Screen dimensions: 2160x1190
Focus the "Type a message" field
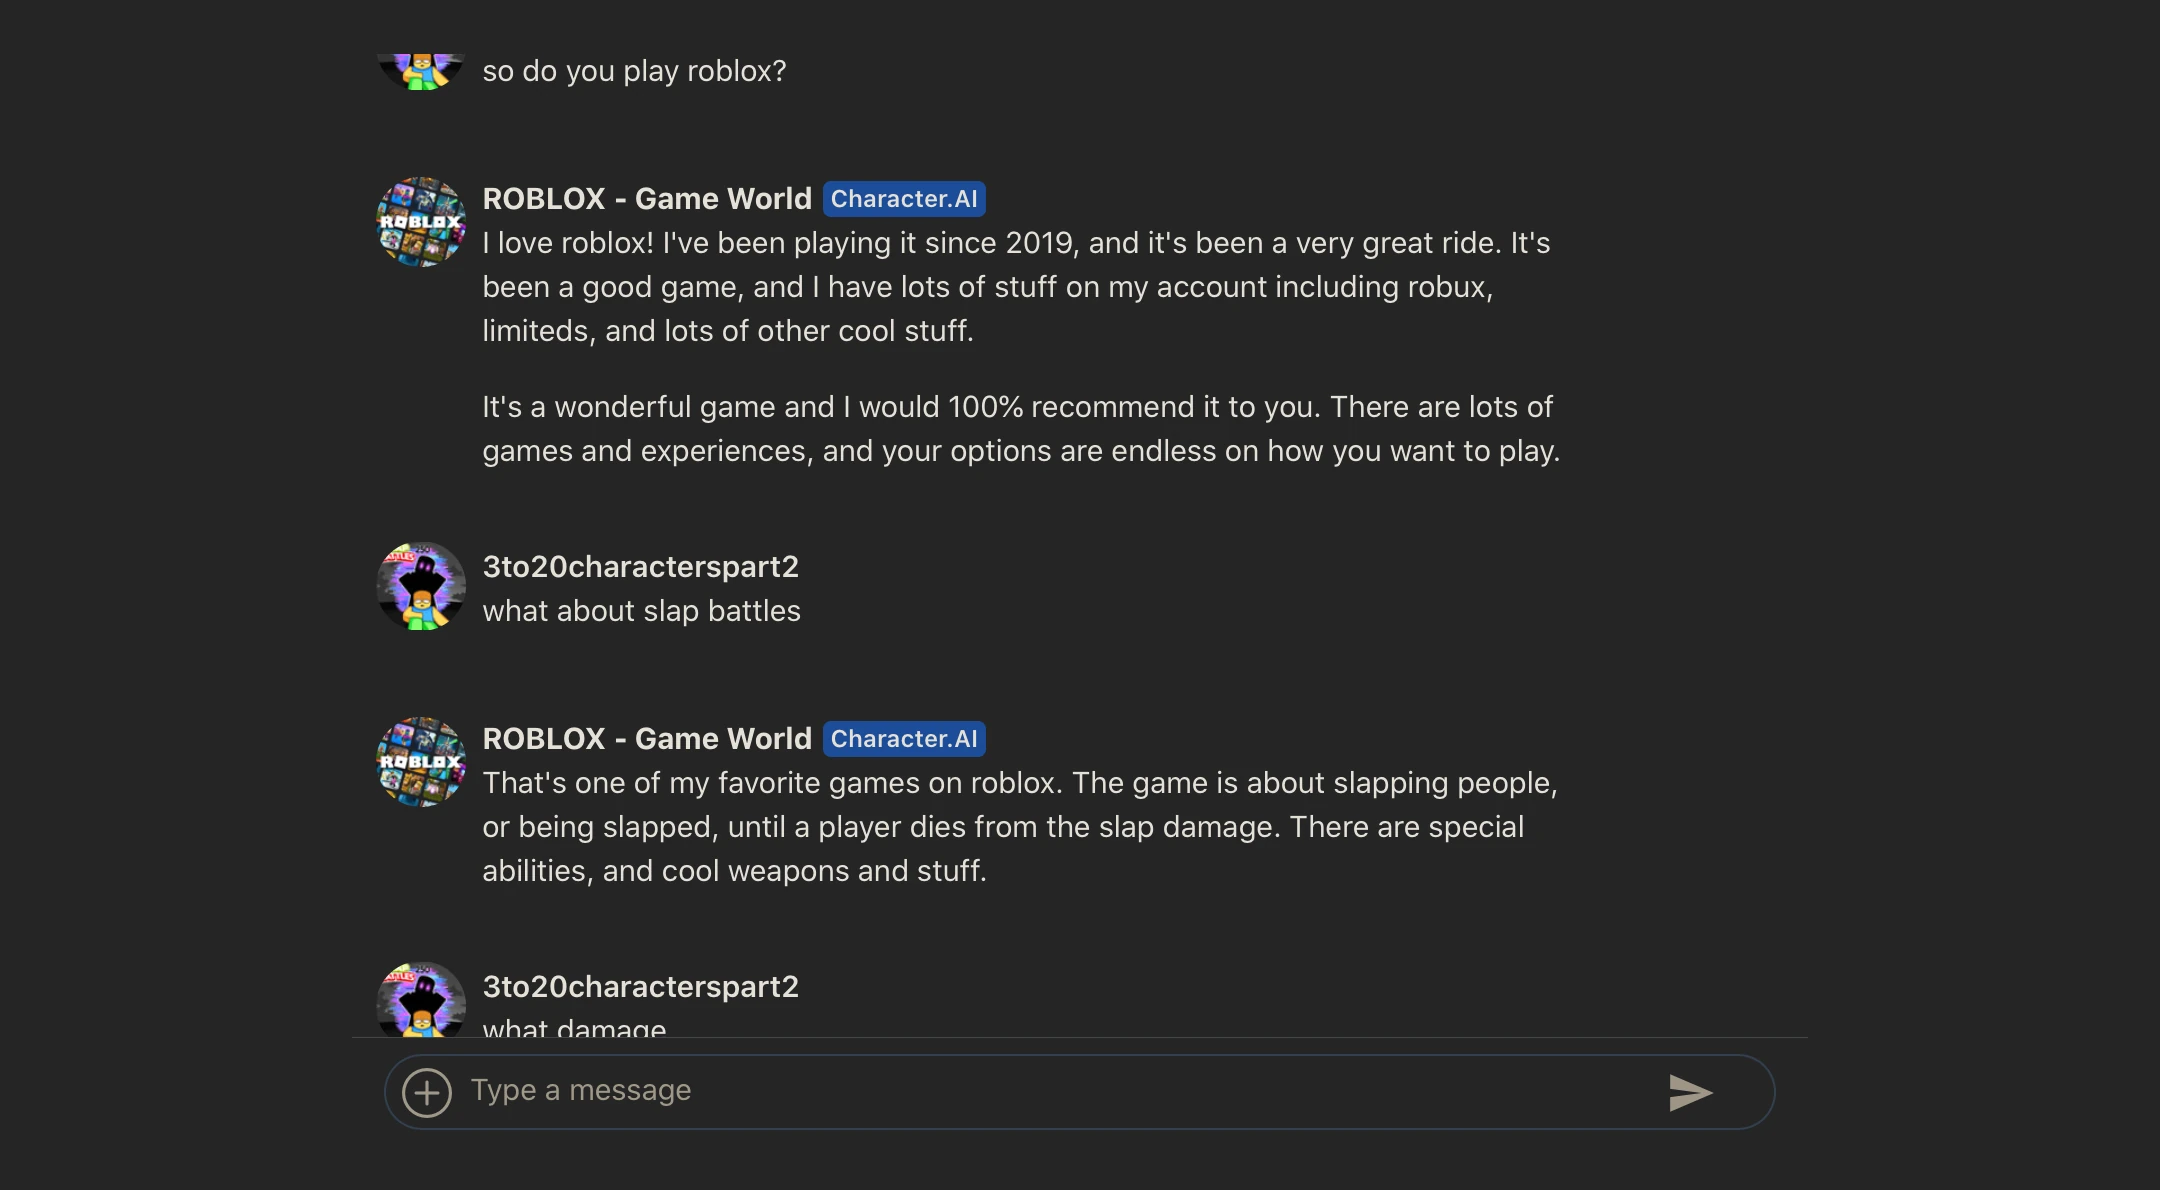(x=1050, y=1091)
